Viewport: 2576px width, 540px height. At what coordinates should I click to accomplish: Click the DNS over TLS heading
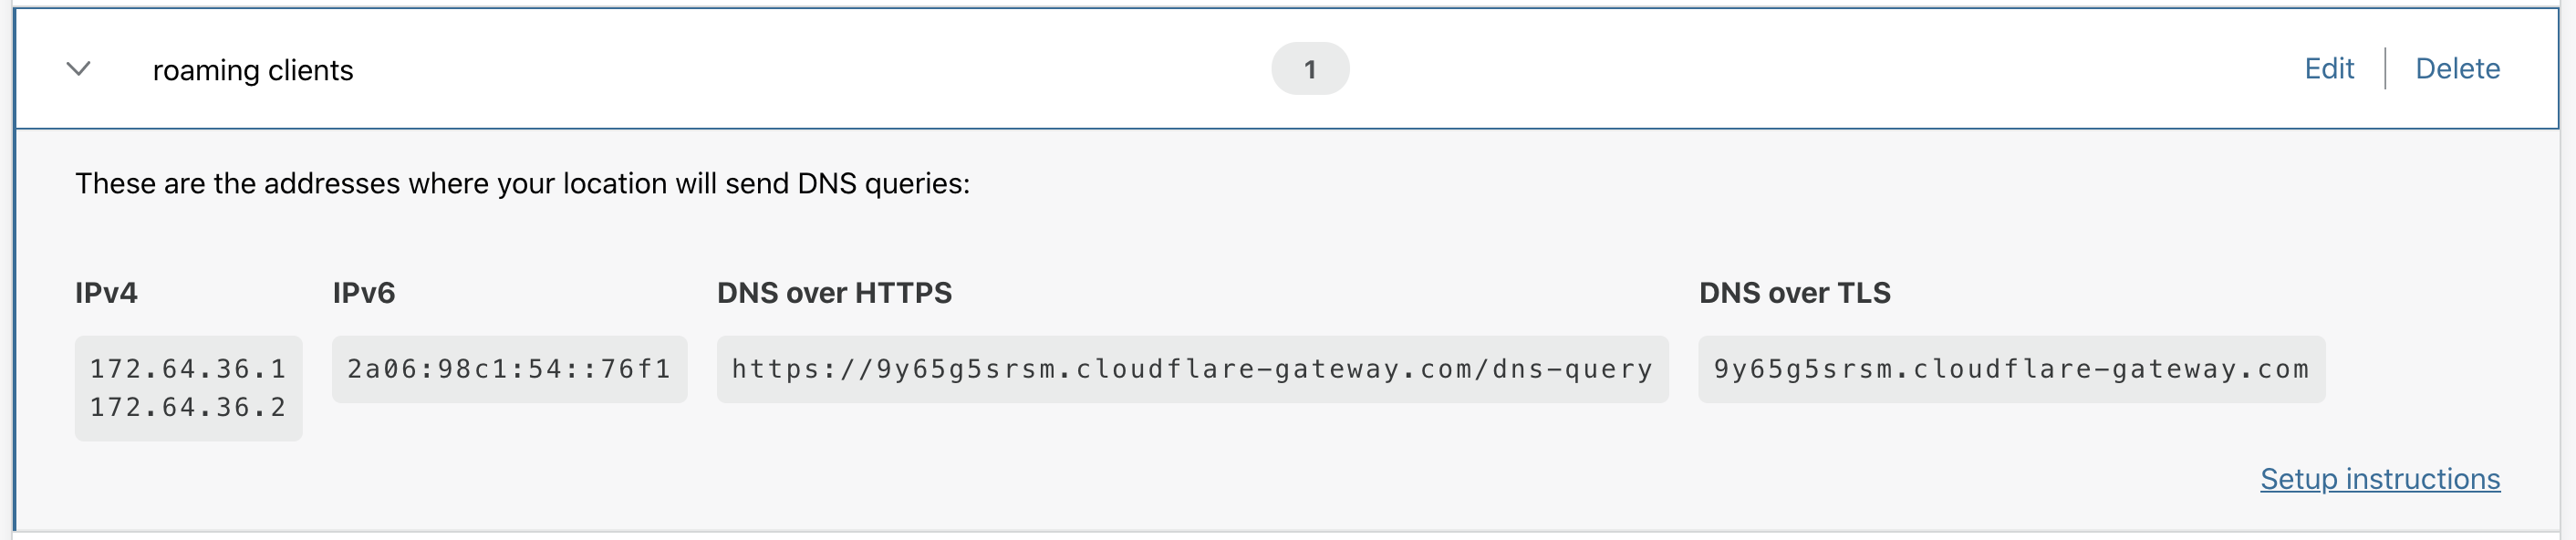(x=1794, y=293)
